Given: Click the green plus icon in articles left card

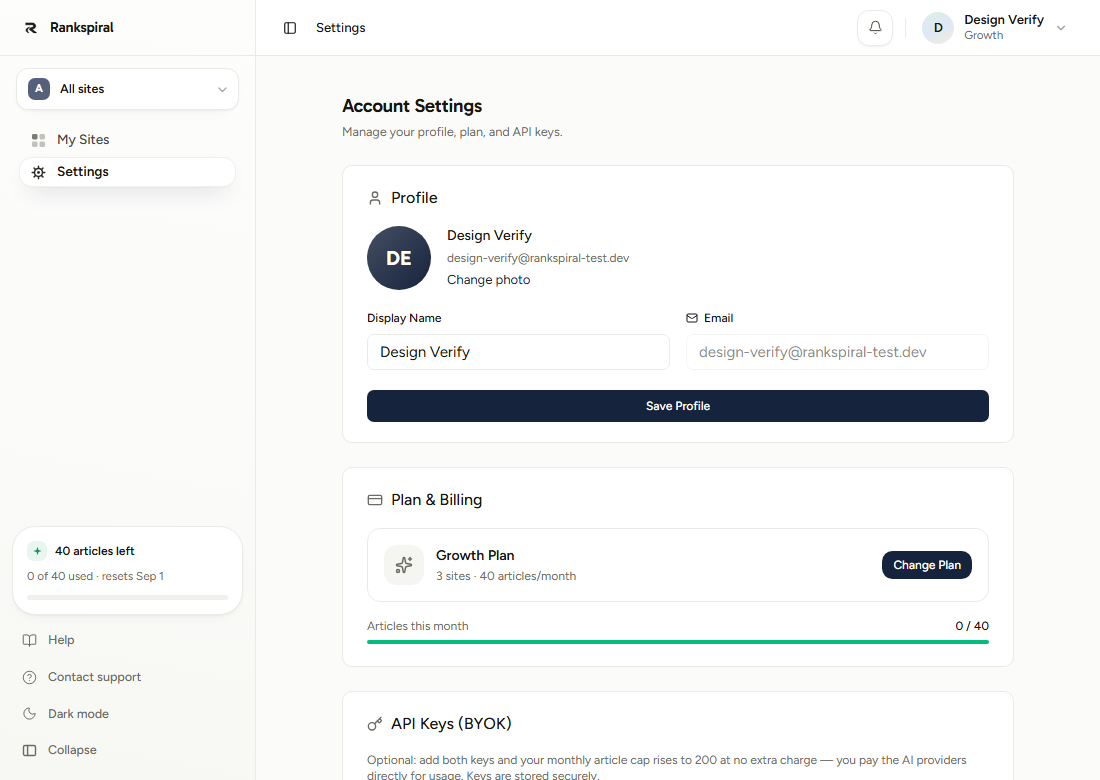Looking at the screenshot, I should [x=37, y=551].
